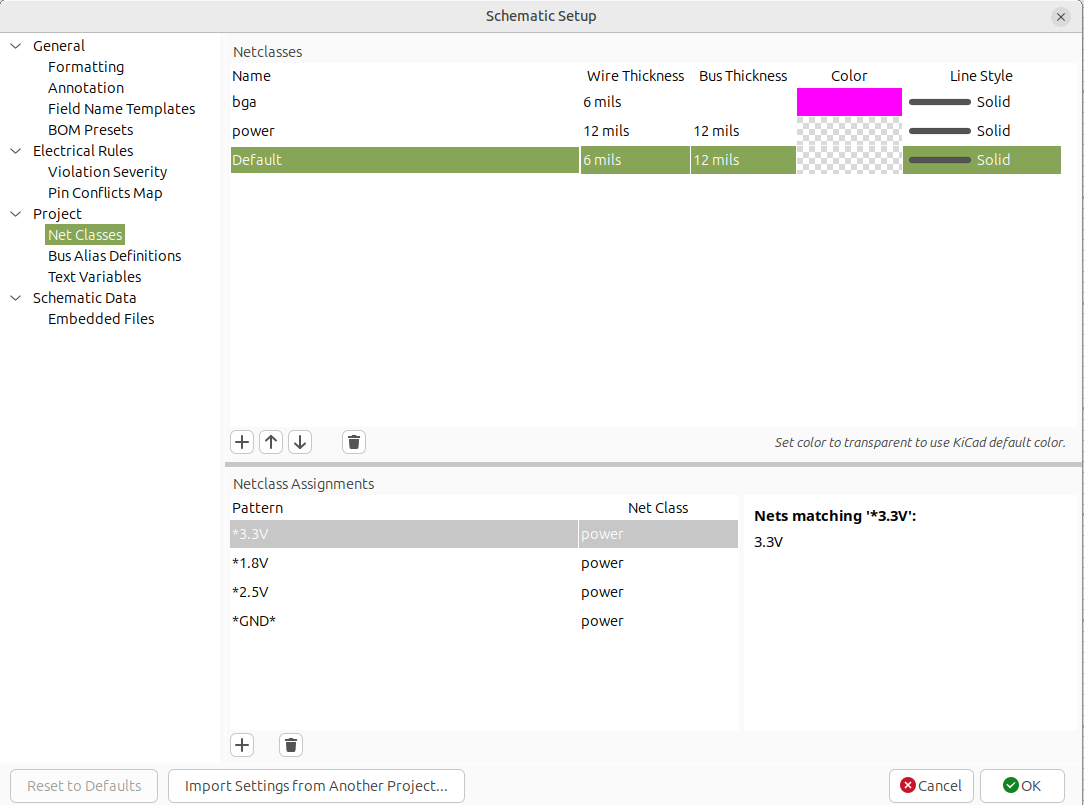
Task: Delete selected netclass with trash icon
Action: point(354,442)
